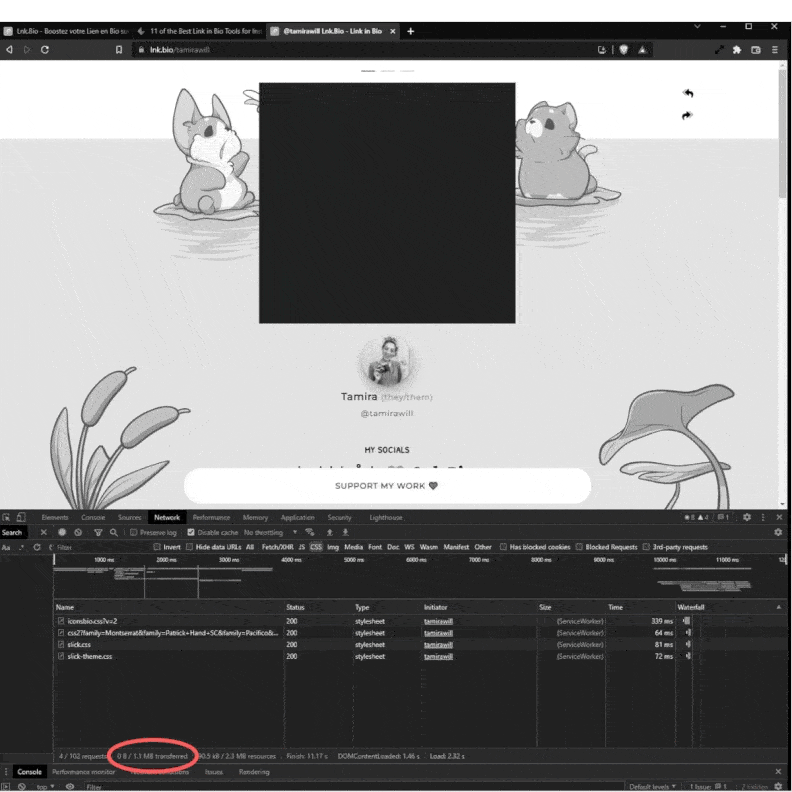The image size is (792, 792).
Task: Click the SUPPORT MY WORK button
Action: coord(387,485)
